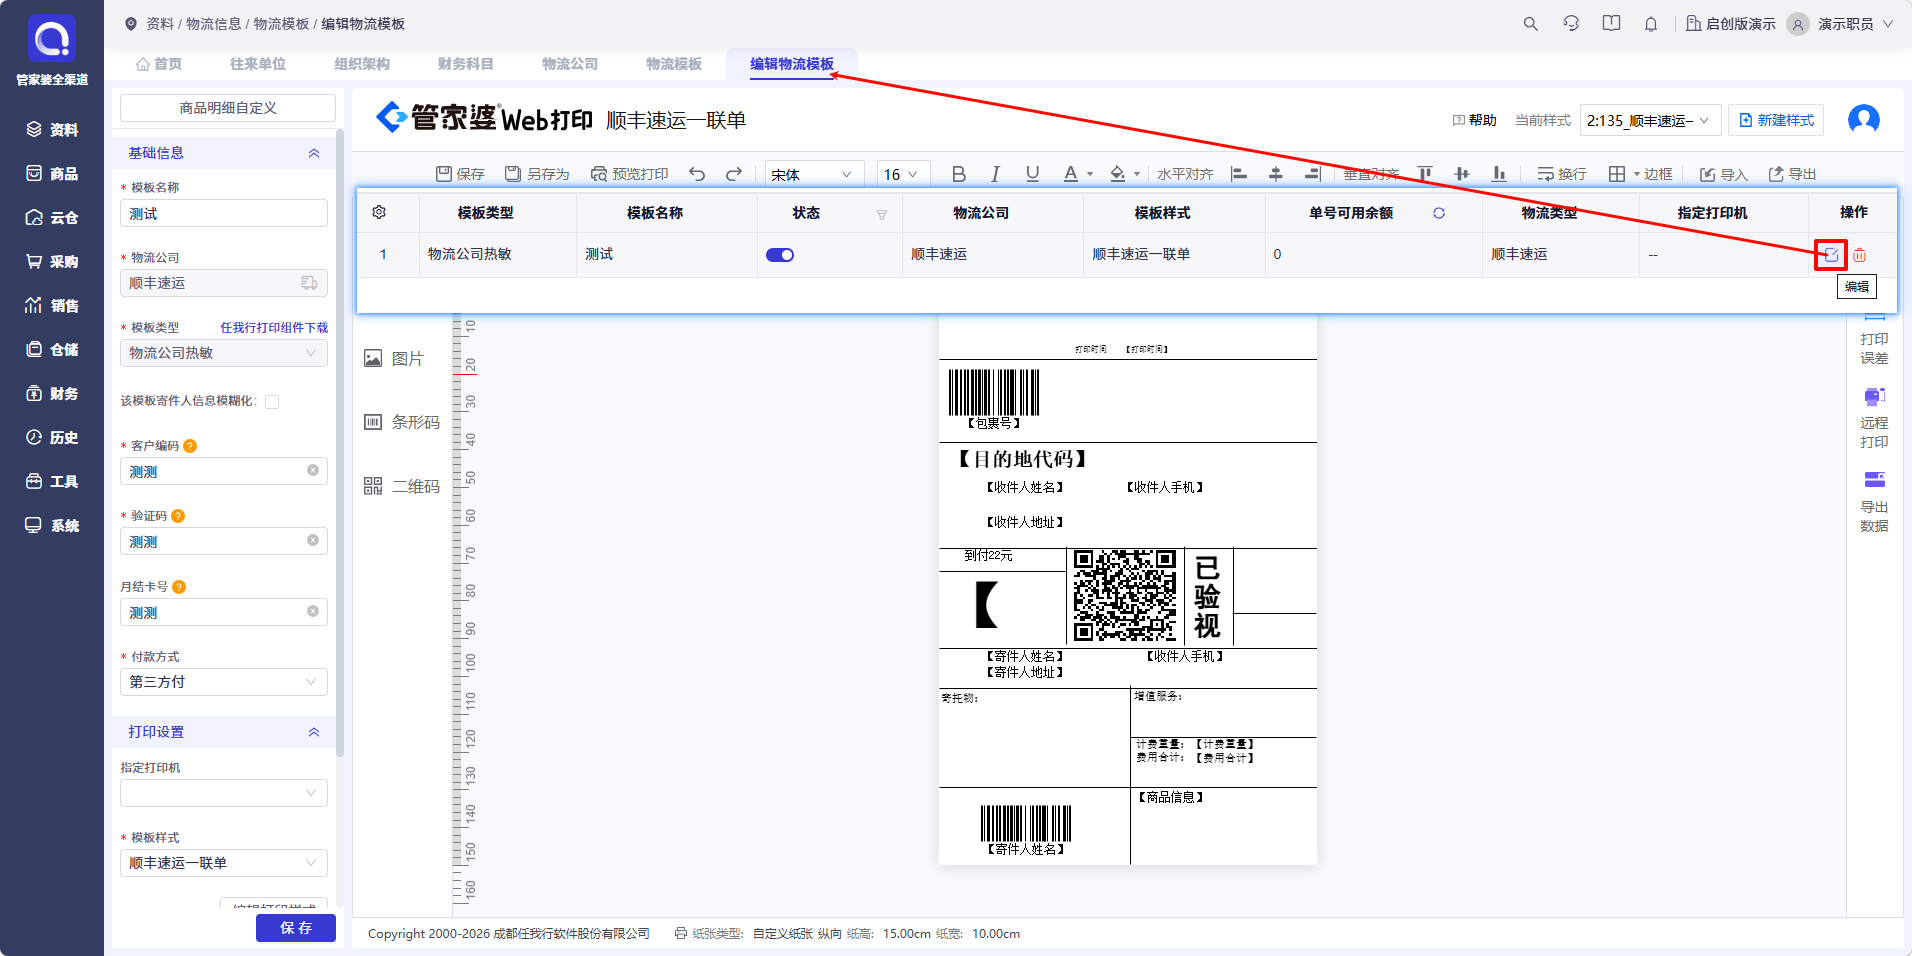1912x956 pixels.
Task: Clear the 客户编码 field
Action: click(x=313, y=470)
